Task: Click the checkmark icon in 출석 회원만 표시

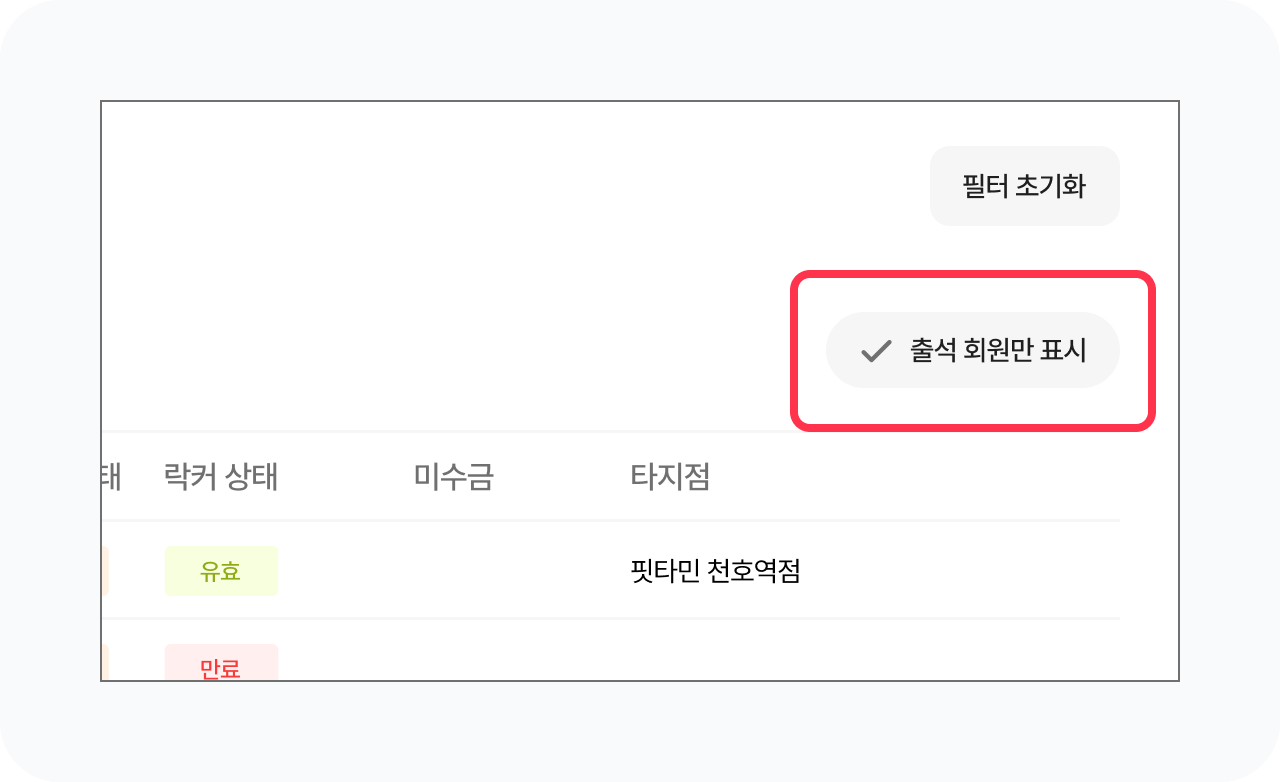Action: (x=876, y=351)
